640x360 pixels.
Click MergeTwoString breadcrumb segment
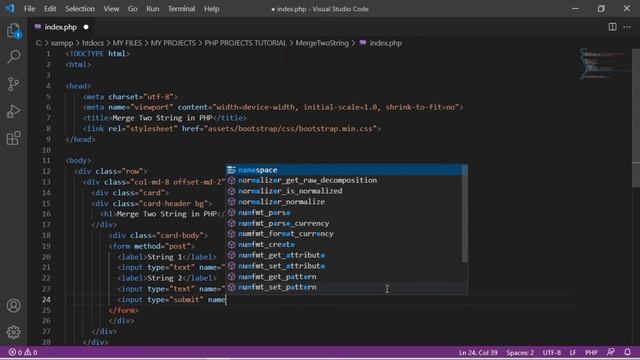[x=322, y=43]
